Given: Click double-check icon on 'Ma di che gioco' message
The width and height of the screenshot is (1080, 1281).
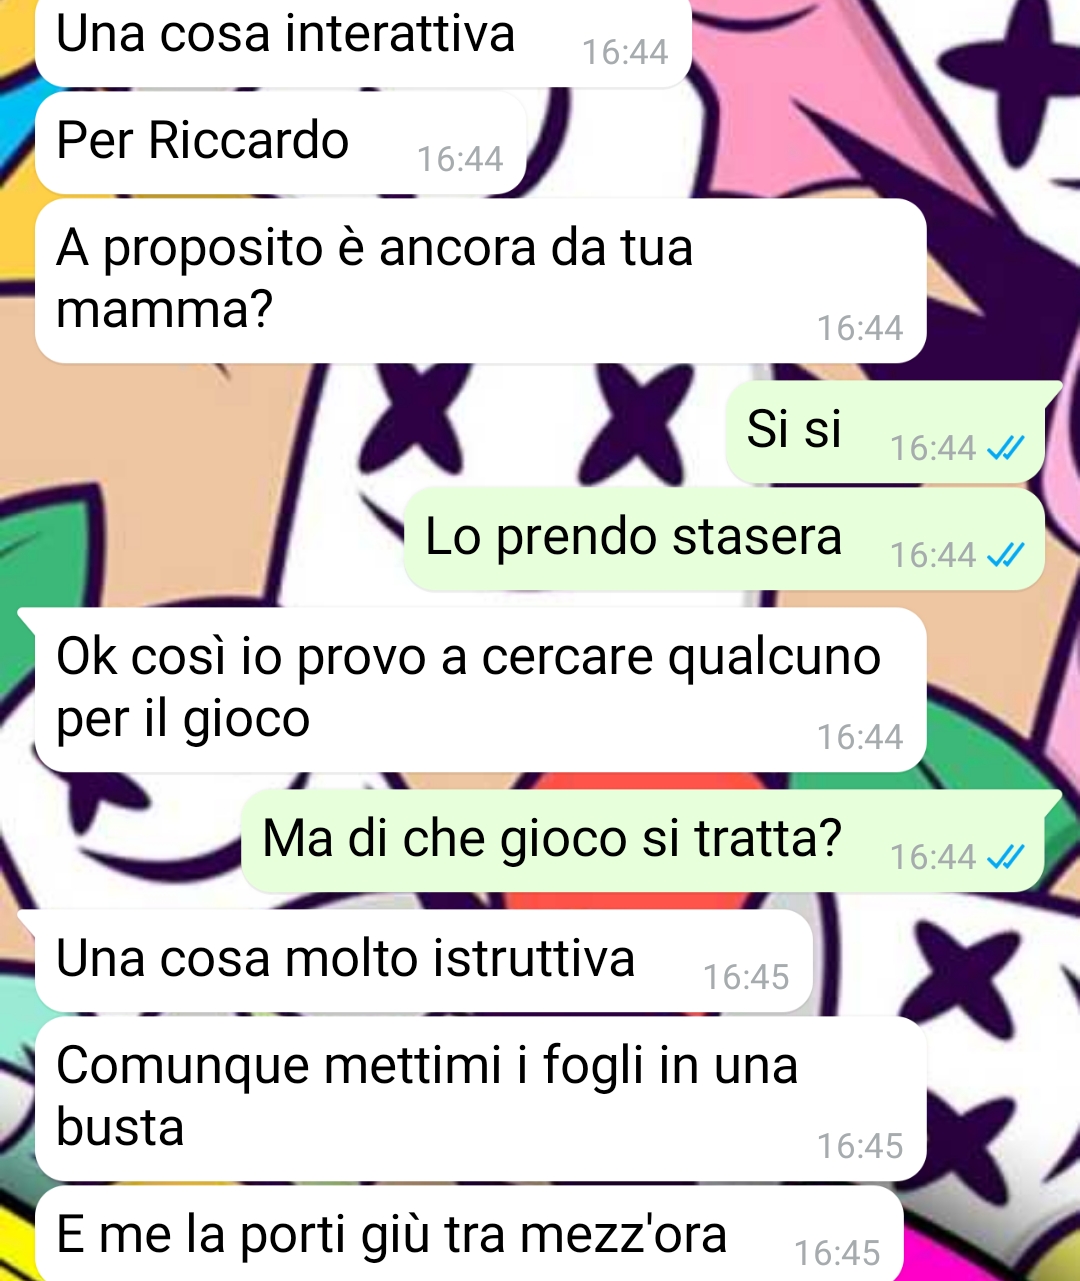Looking at the screenshot, I should [1005, 857].
